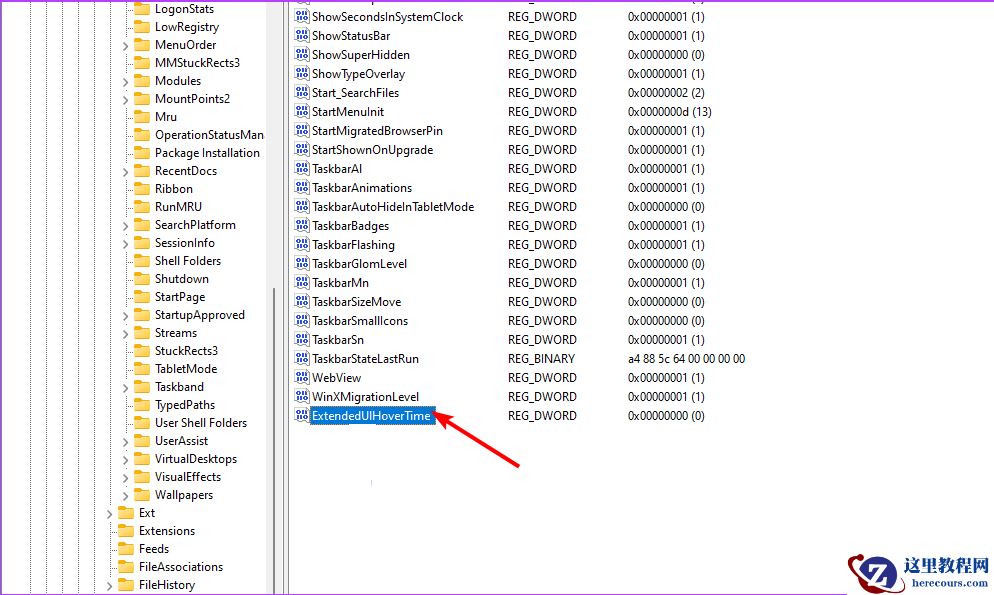Viewport: 994px width, 595px height.
Task: Click the TaskbarSizeMove DWORD icon
Action: (302, 302)
